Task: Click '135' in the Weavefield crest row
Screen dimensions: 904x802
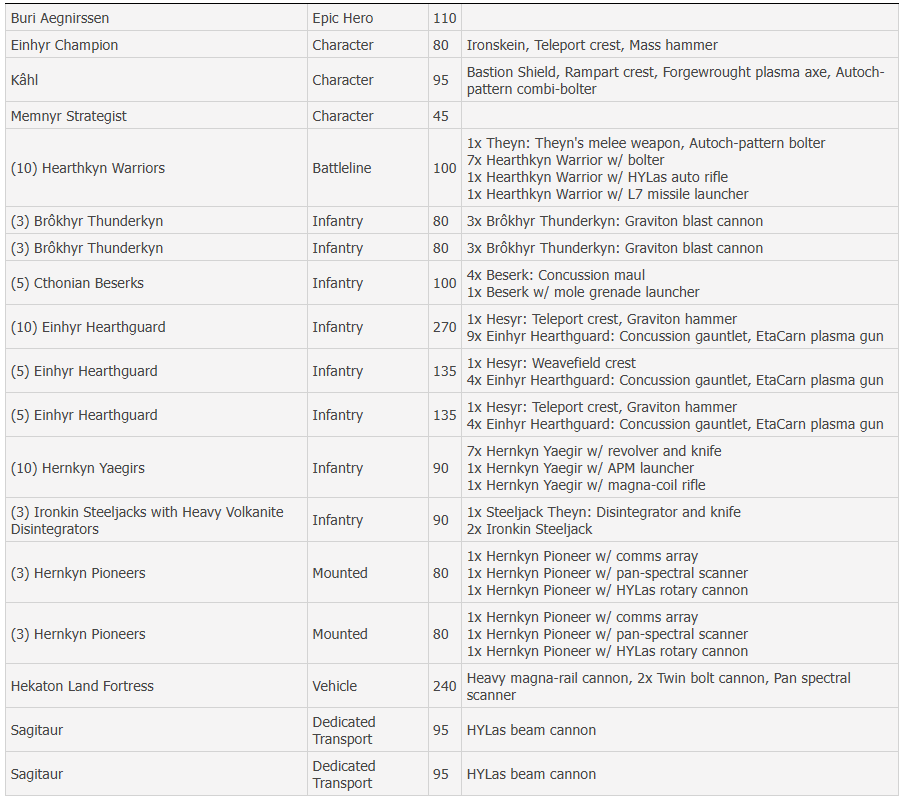Action: click(x=445, y=371)
